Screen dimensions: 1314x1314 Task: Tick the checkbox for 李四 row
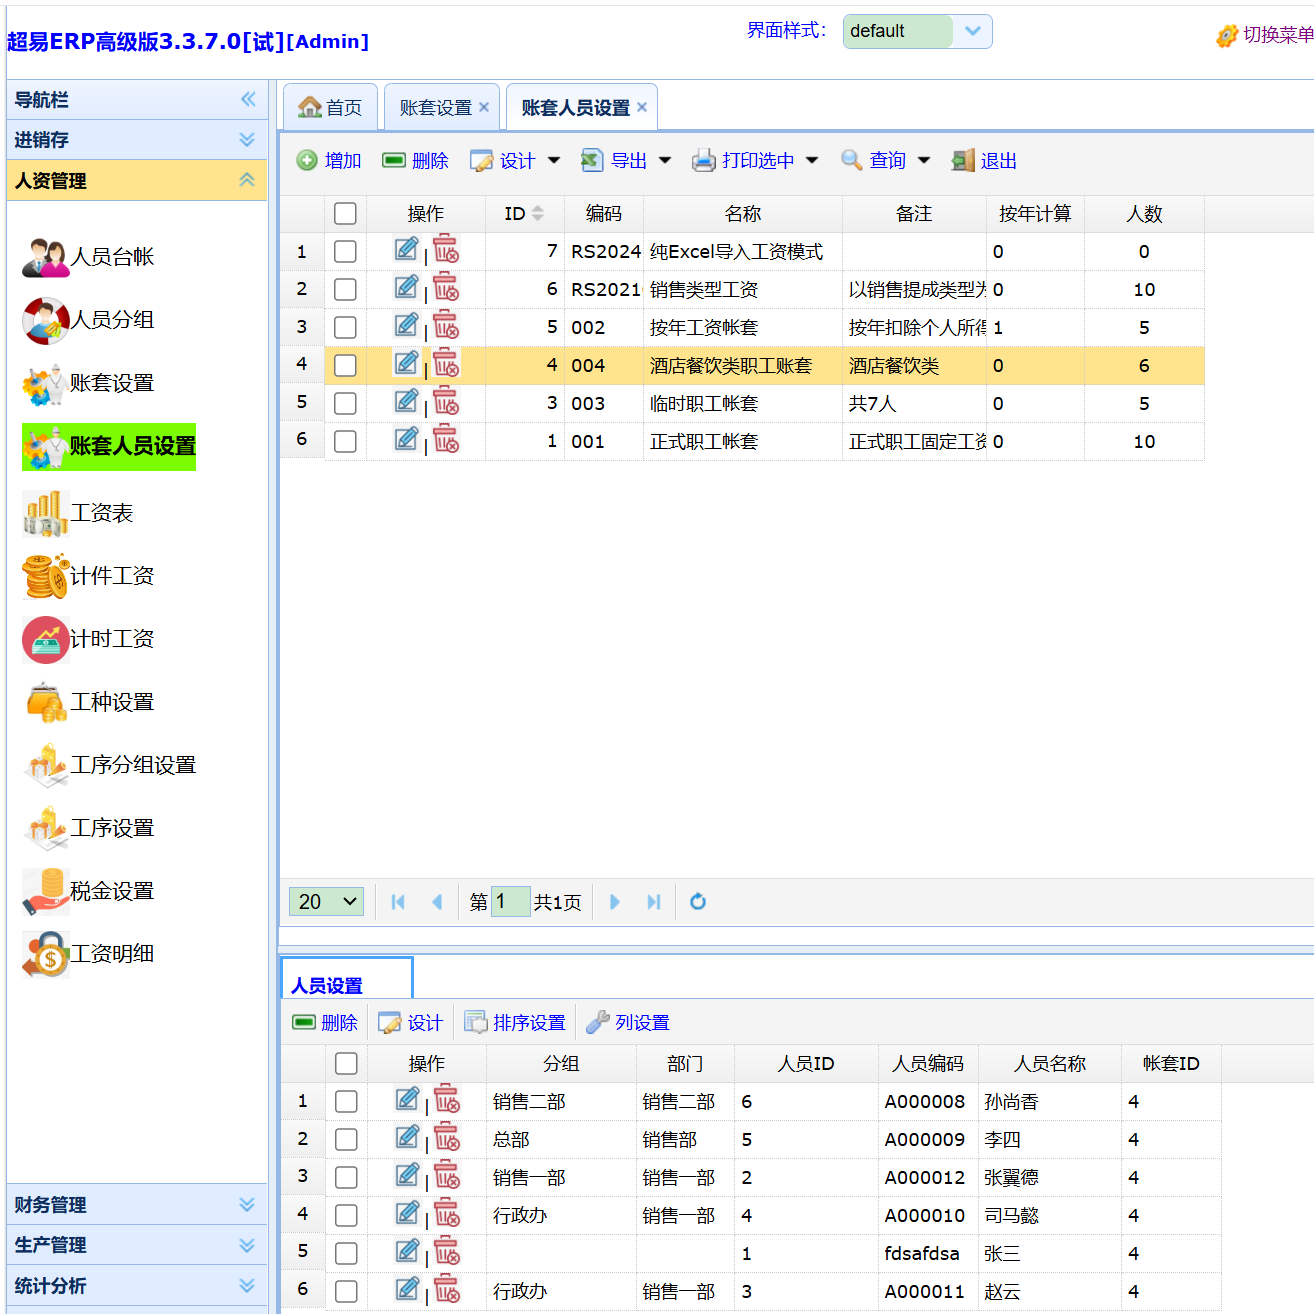pyautogui.click(x=346, y=1139)
